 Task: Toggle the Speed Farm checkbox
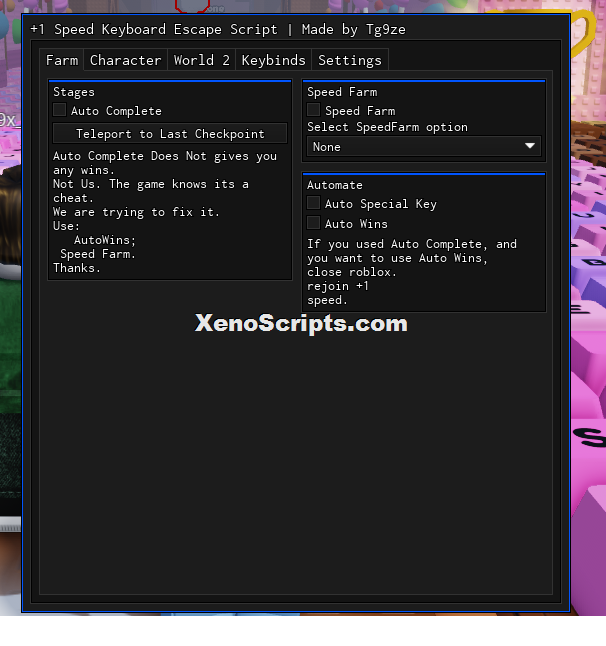314,110
